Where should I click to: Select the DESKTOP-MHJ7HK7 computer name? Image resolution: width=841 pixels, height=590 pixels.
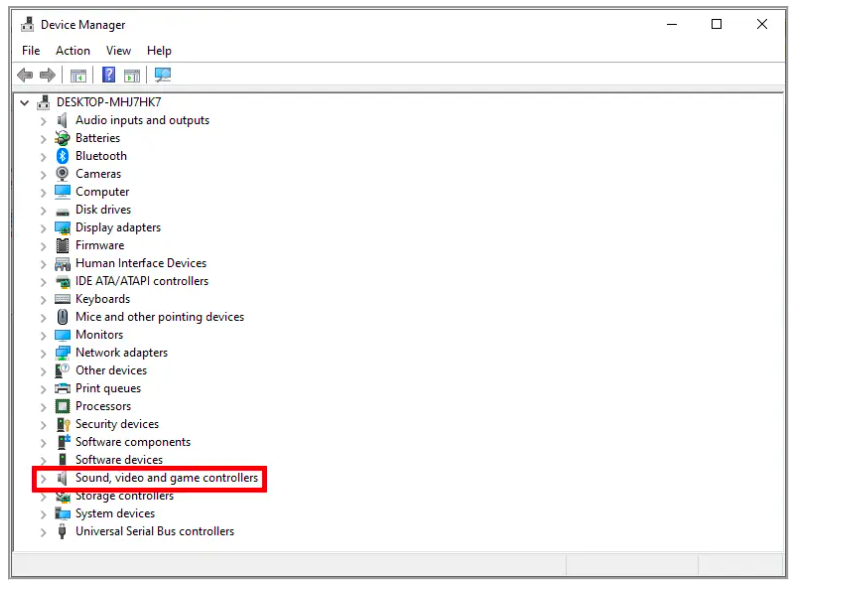coord(109,102)
